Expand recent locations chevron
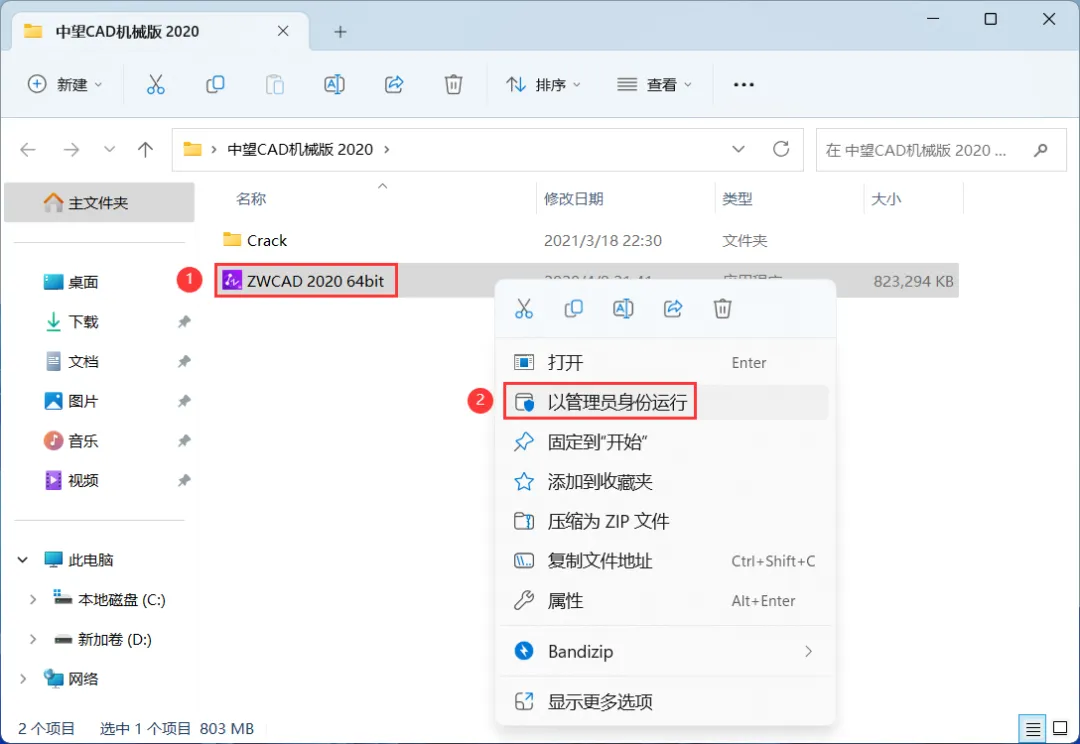The image size is (1080, 744). tap(109, 149)
